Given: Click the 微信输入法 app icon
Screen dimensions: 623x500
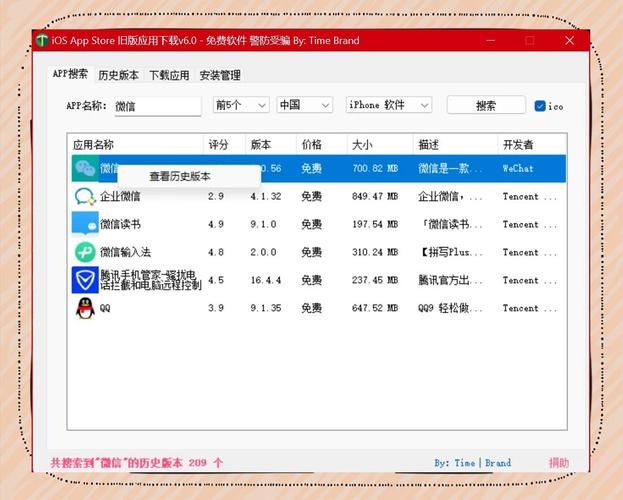Looking at the screenshot, I should [x=85, y=252].
